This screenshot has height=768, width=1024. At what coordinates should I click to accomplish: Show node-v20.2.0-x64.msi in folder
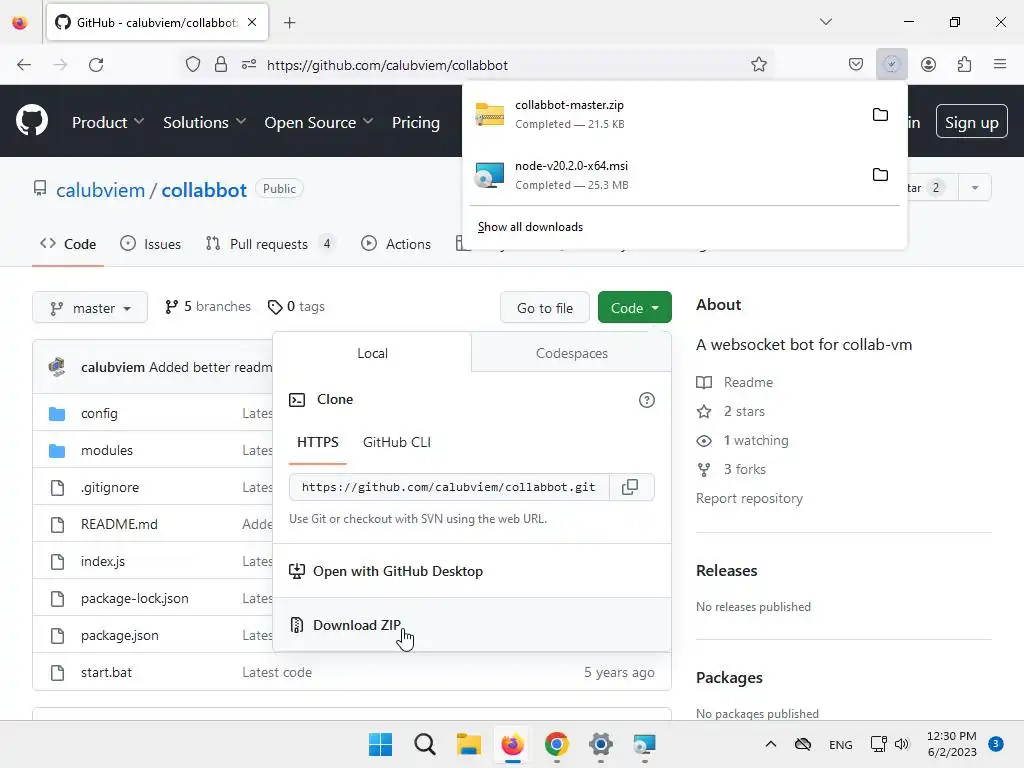[880, 174]
